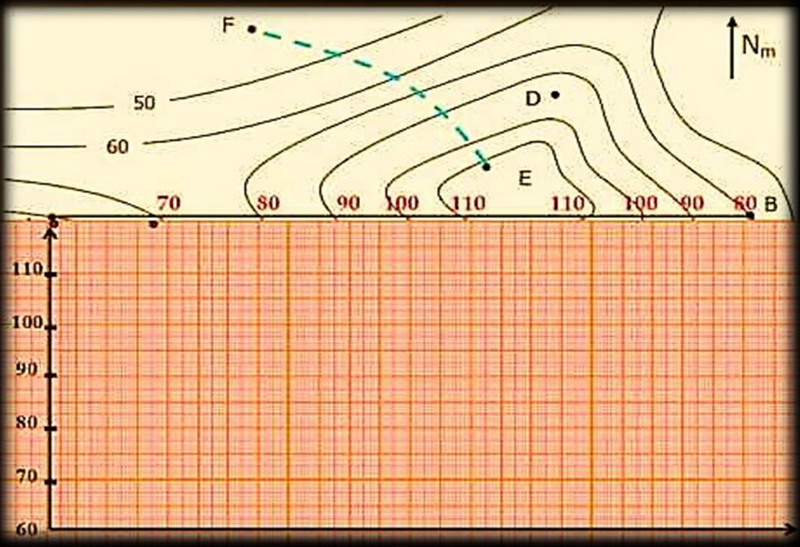The height and width of the screenshot is (547, 800).
Task: Click the leftmost red 80 on the profile line
Action: pyautogui.click(x=267, y=203)
